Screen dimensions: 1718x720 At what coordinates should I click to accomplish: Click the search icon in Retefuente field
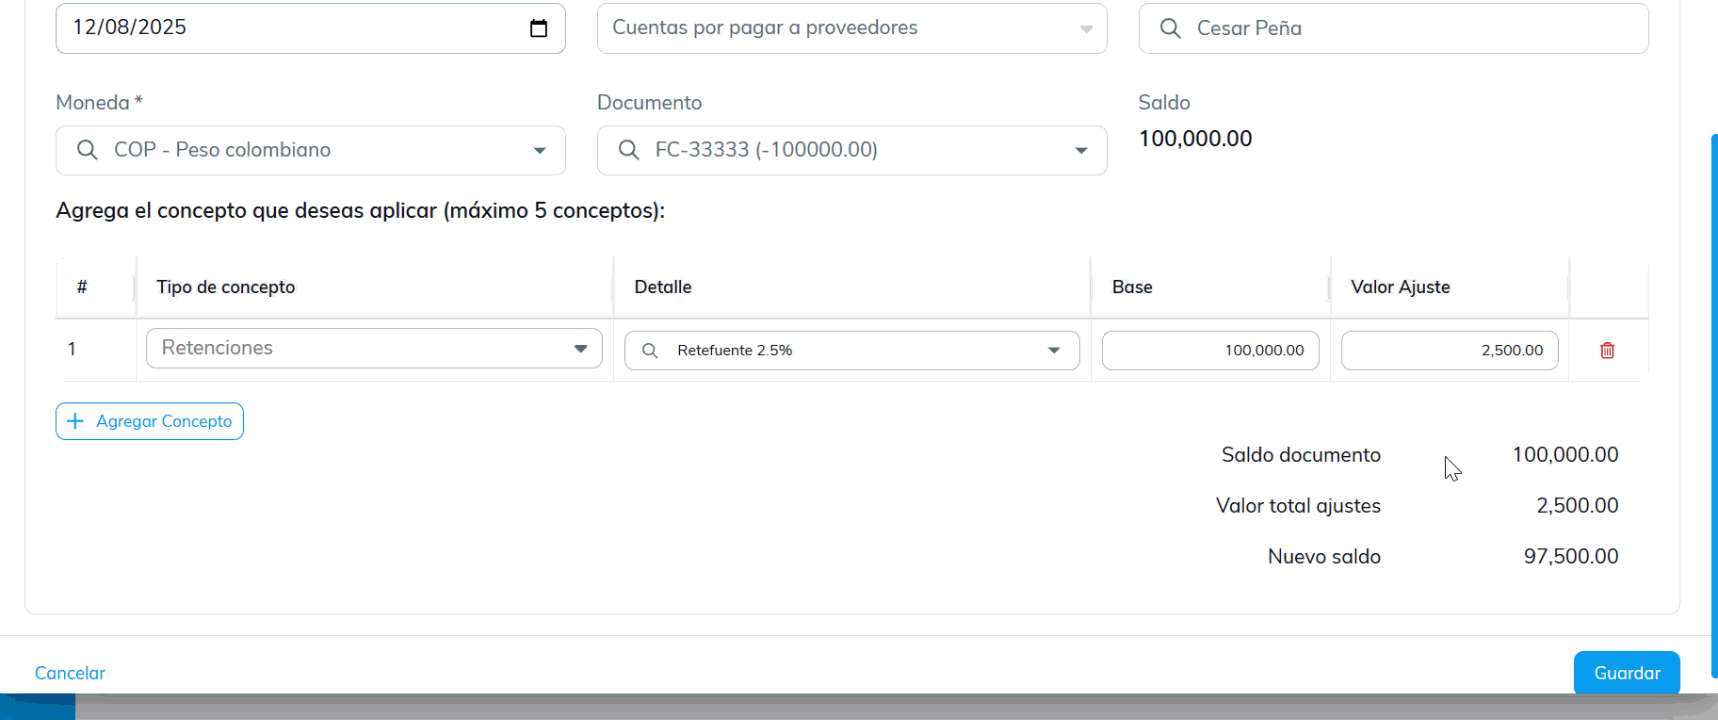coord(650,351)
